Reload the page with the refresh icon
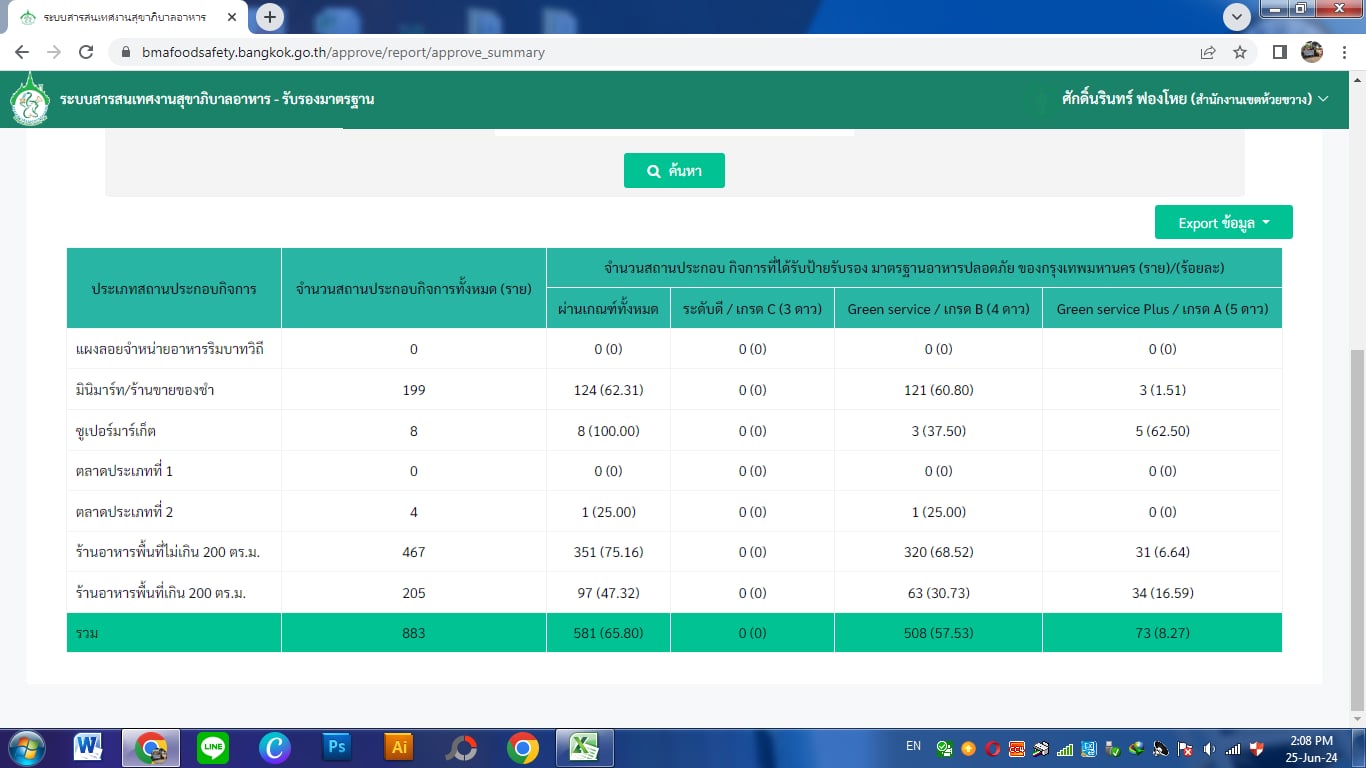The height and width of the screenshot is (768, 1366). [x=86, y=52]
